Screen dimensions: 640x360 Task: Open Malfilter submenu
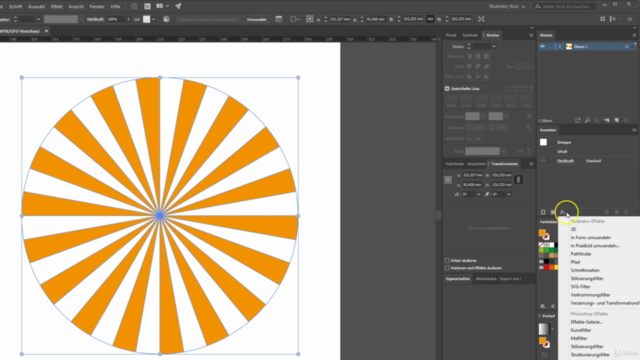(579, 338)
